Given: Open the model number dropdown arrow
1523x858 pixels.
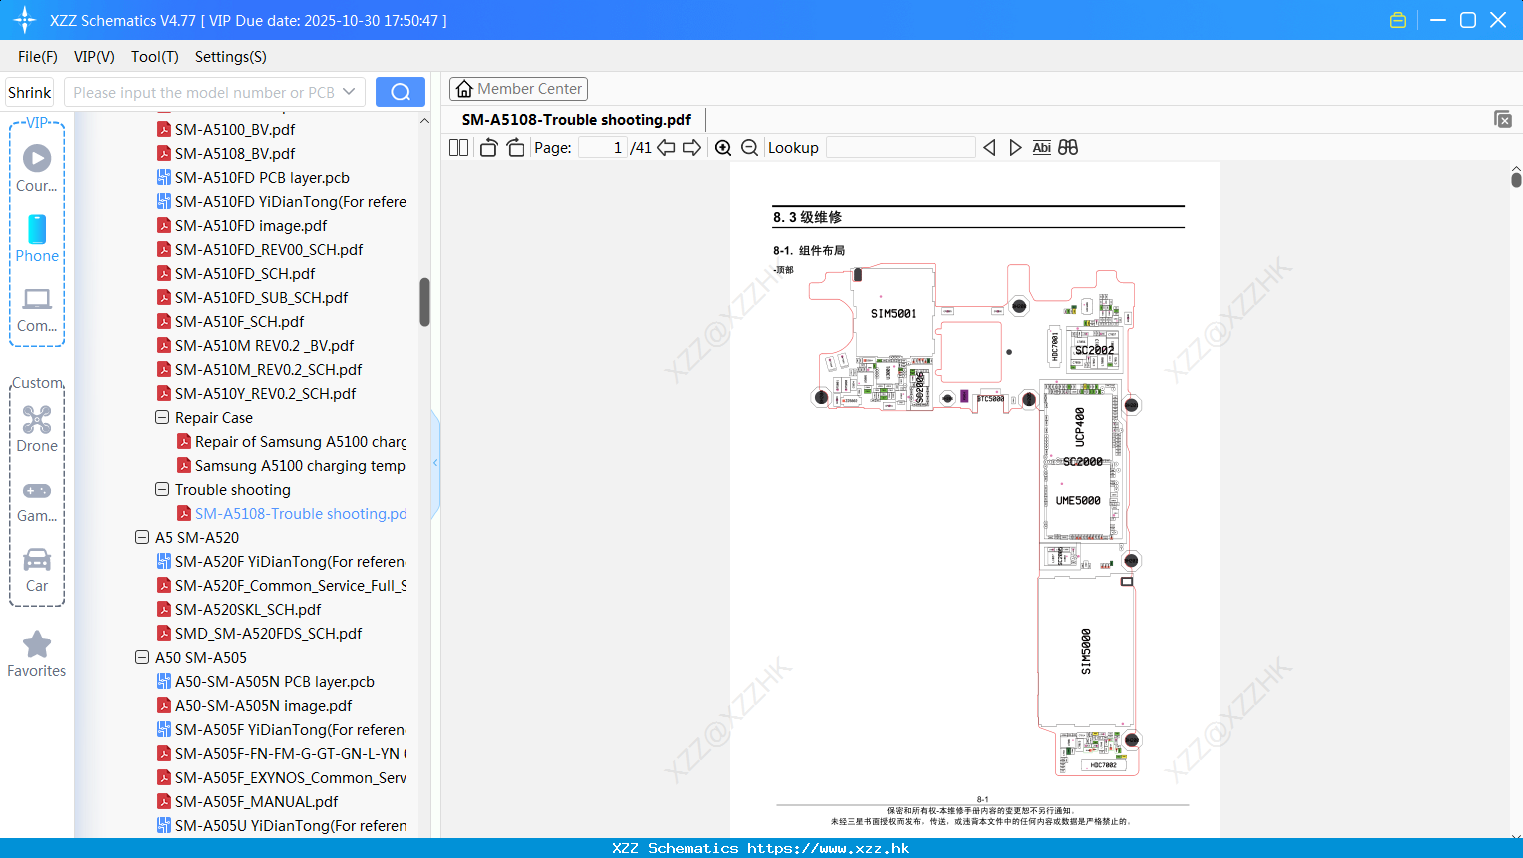Looking at the screenshot, I should tap(349, 92).
